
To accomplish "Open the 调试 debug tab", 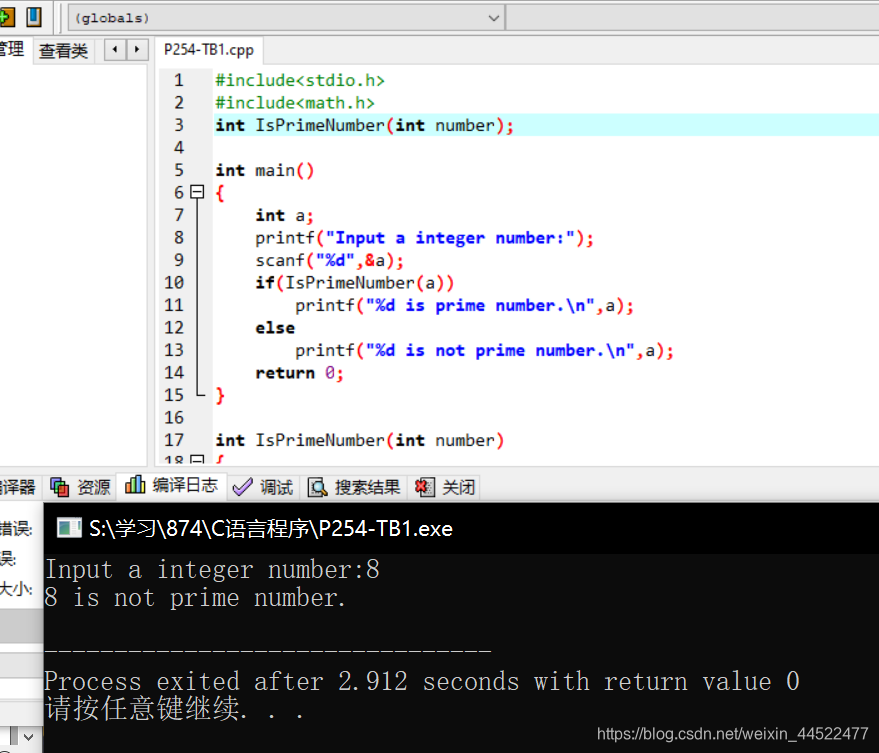I will pyautogui.click(x=263, y=487).
